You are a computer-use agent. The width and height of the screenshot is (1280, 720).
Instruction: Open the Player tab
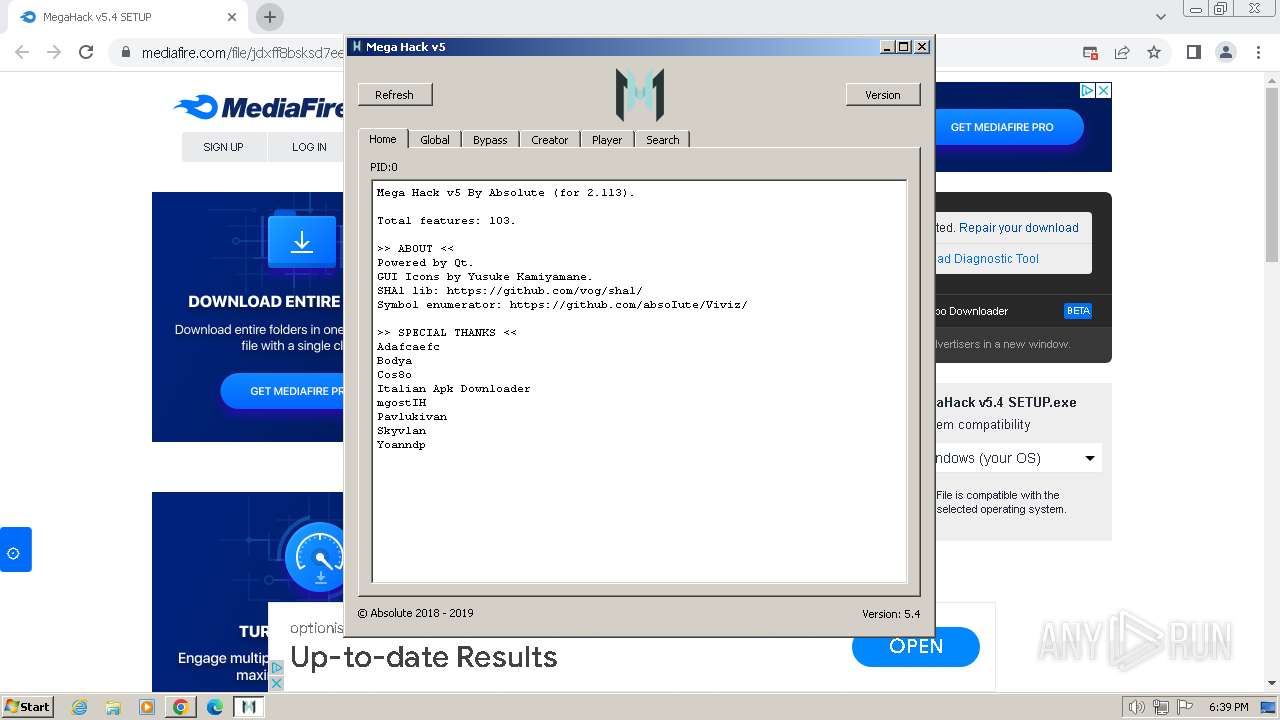pos(606,140)
